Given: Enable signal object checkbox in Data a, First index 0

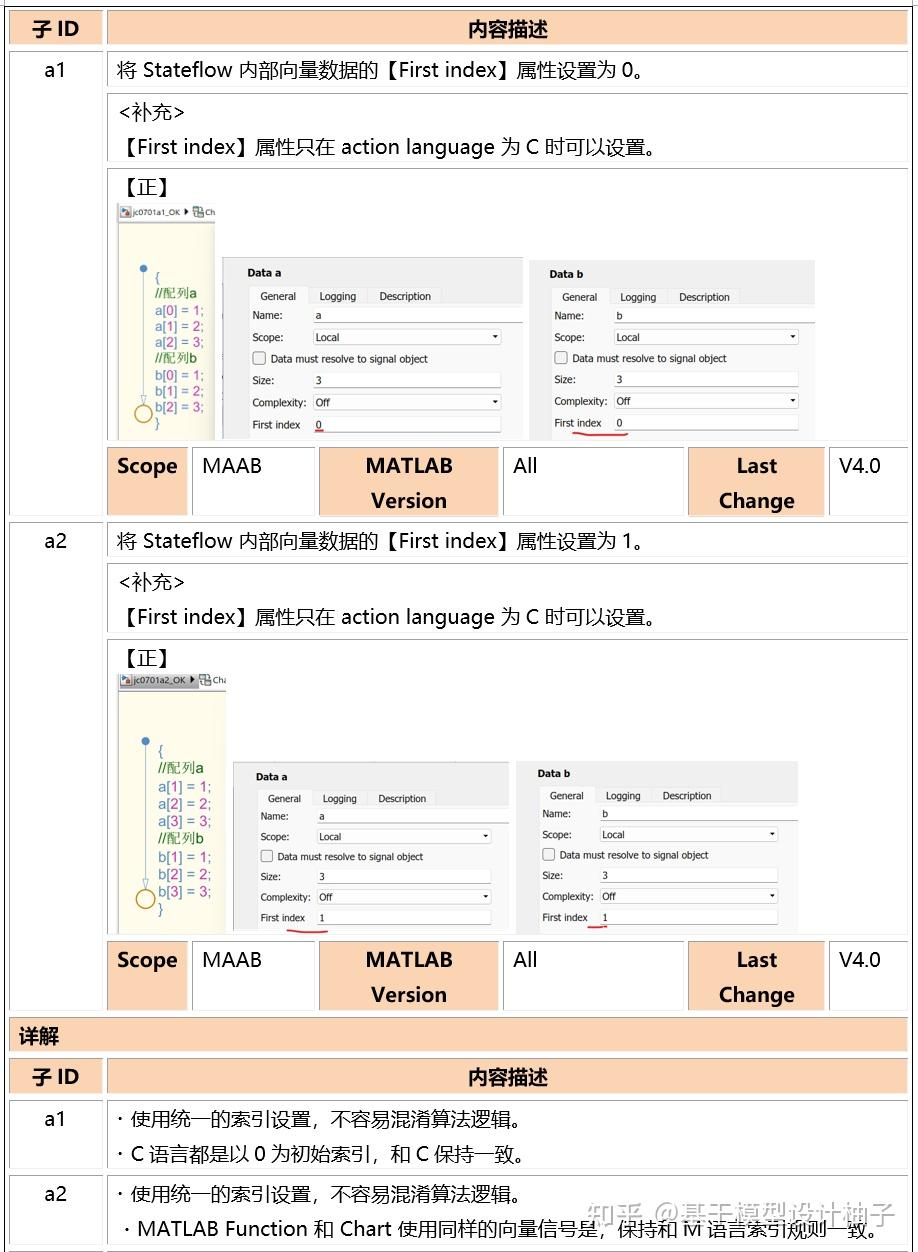Looking at the screenshot, I should (260, 358).
